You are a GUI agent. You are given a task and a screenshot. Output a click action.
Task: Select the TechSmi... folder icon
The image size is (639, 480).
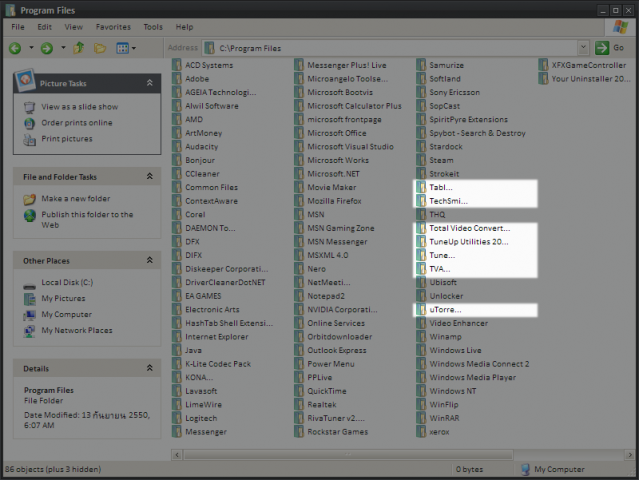tap(421, 201)
